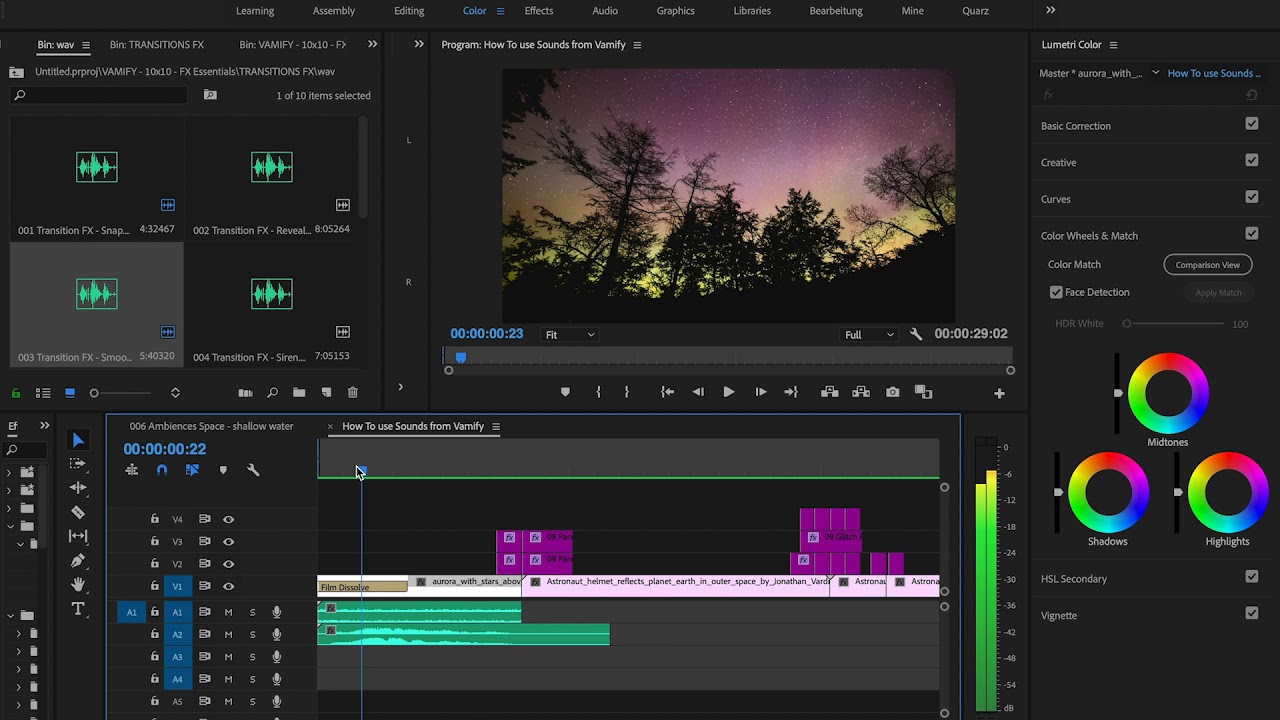
Task: Open timeline display settings wrench
Action: pyautogui.click(x=253, y=470)
